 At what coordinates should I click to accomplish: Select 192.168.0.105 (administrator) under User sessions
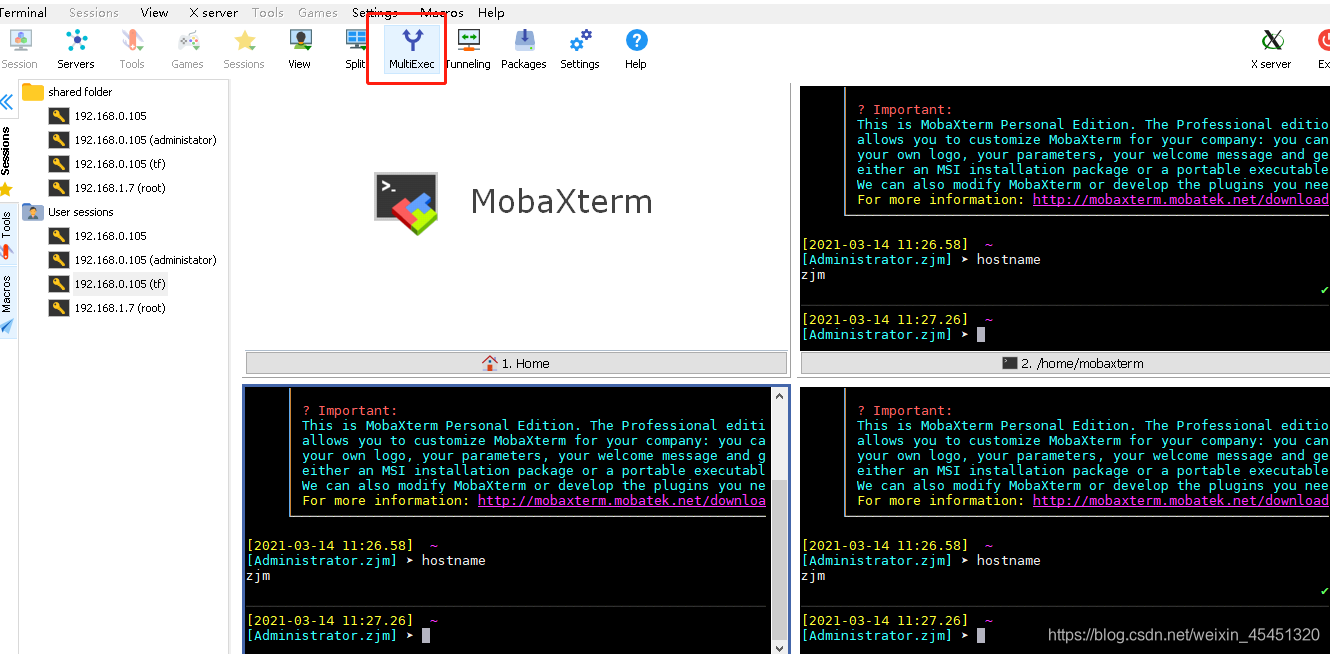click(x=145, y=260)
